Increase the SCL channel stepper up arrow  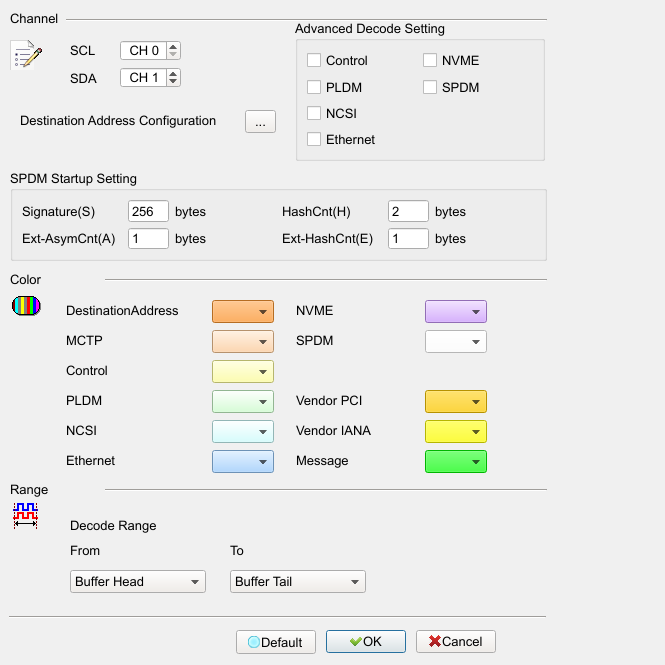173,47
